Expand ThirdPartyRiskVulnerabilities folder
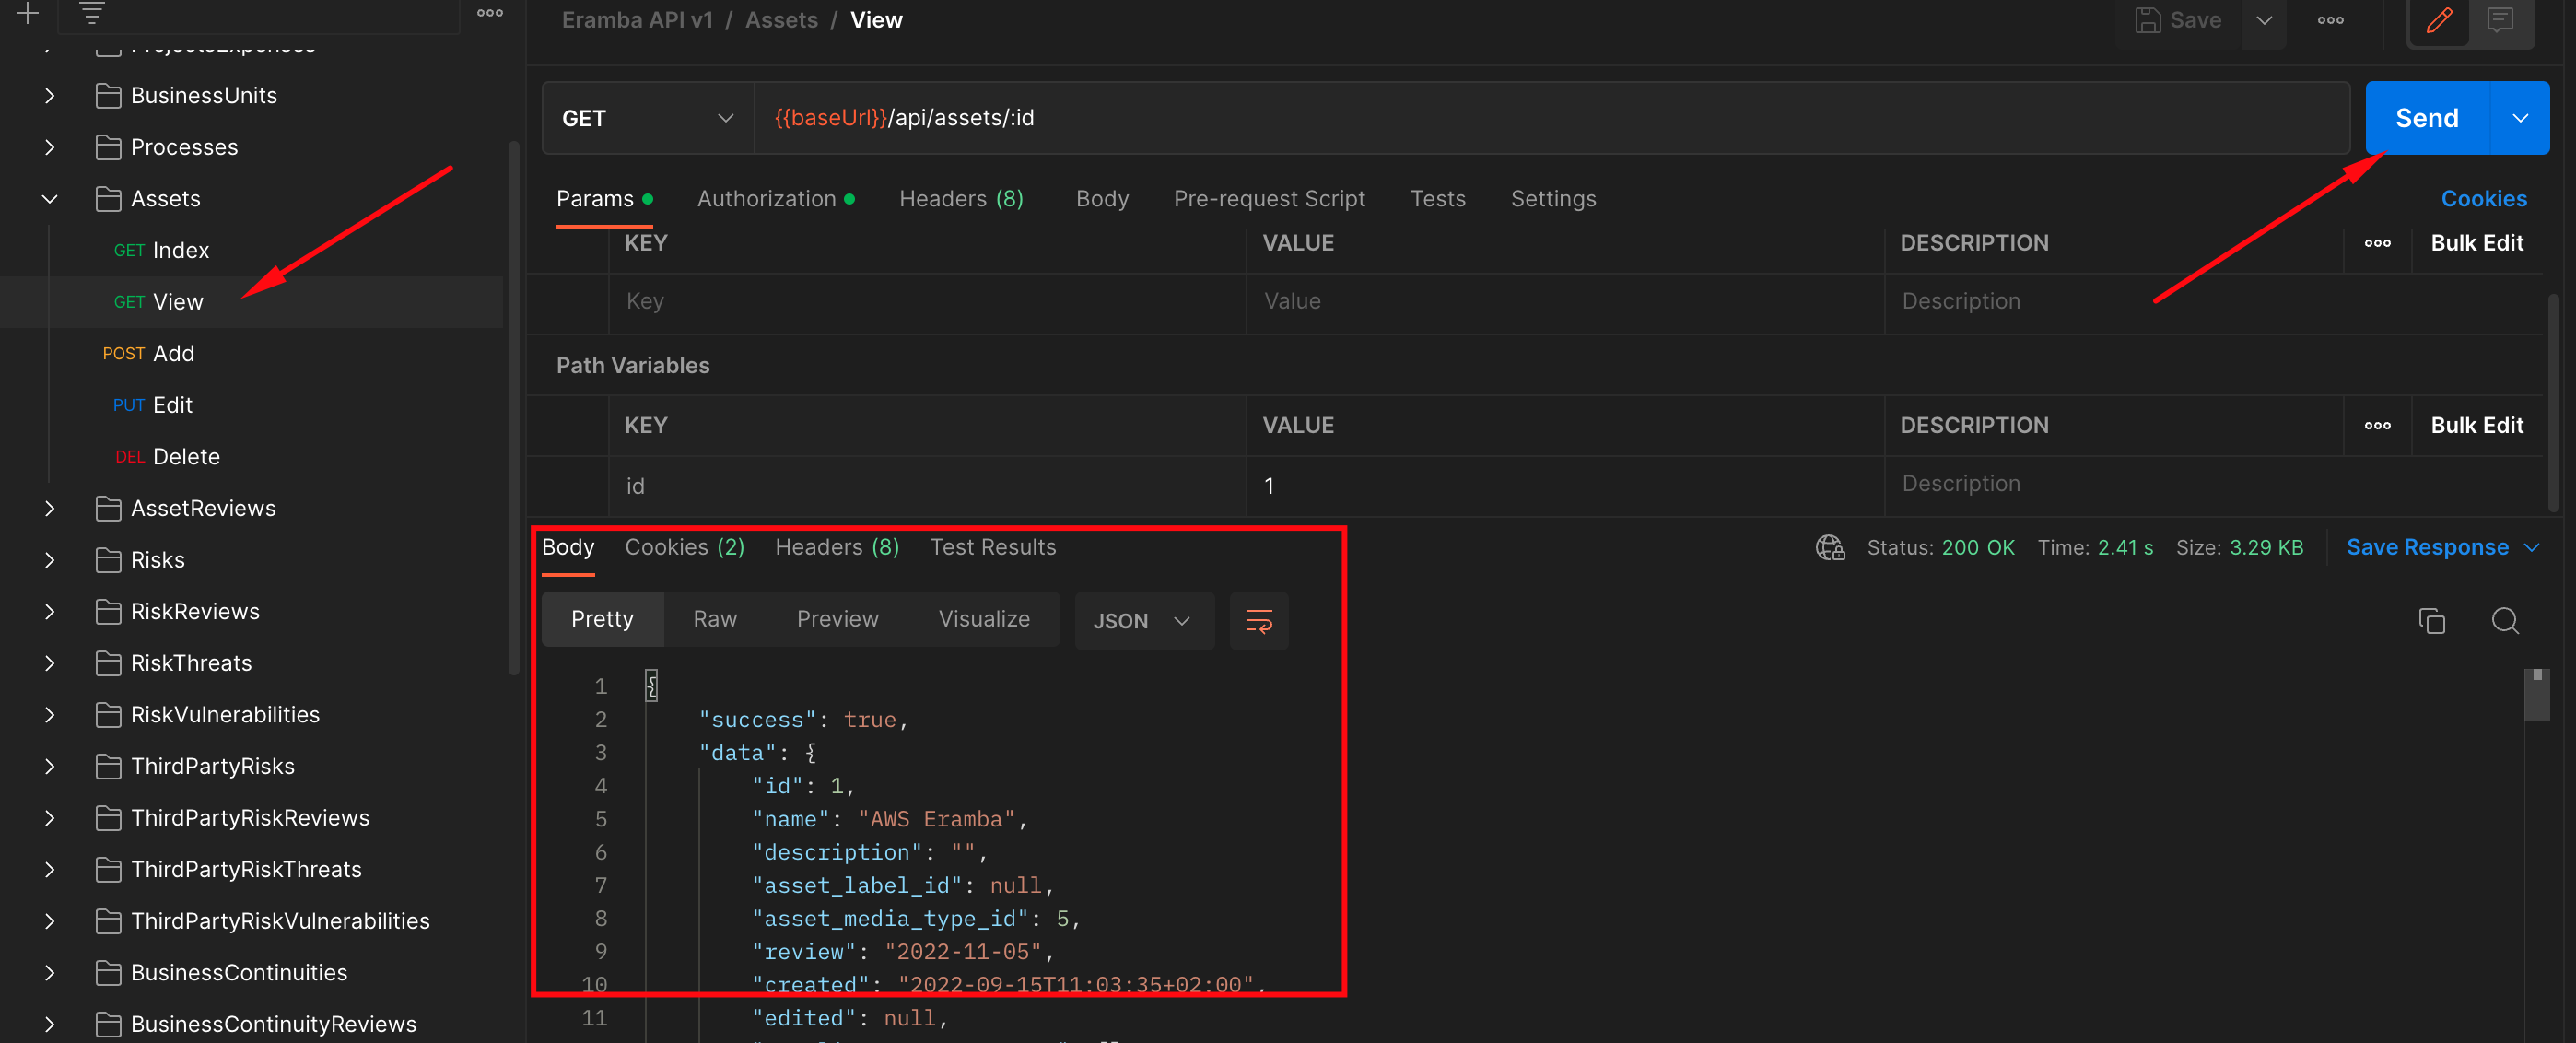 pyautogui.click(x=50, y=921)
